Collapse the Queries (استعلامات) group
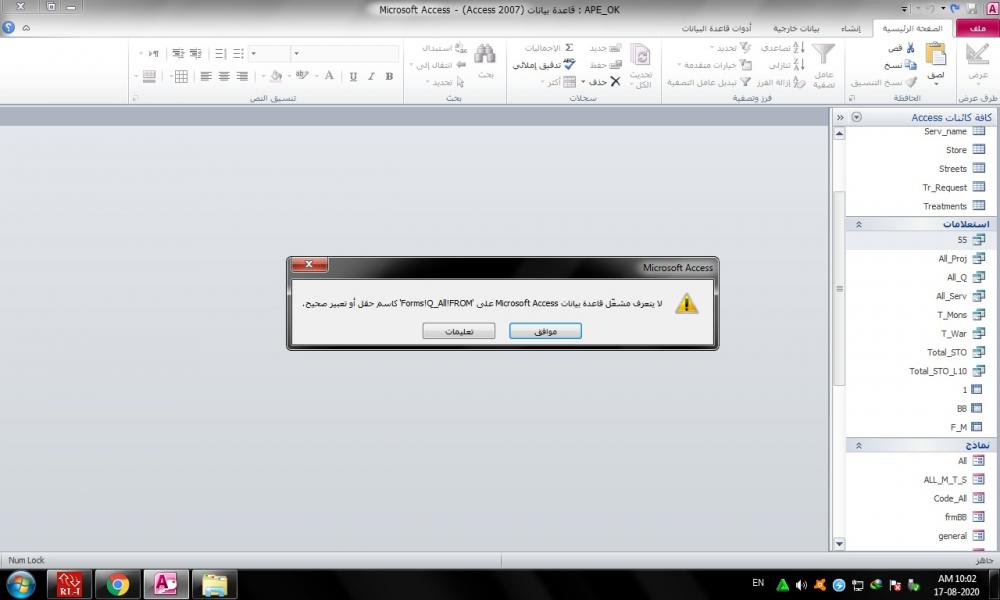1000x600 pixels. pyautogui.click(x=857, y=224)
